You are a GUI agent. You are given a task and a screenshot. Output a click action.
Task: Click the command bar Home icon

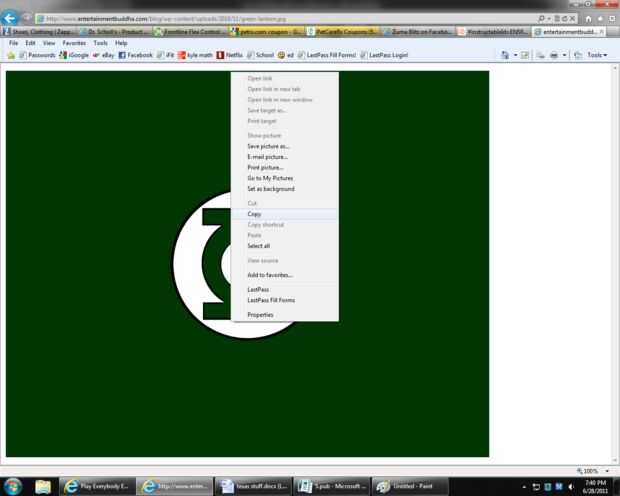coord(505,55)
